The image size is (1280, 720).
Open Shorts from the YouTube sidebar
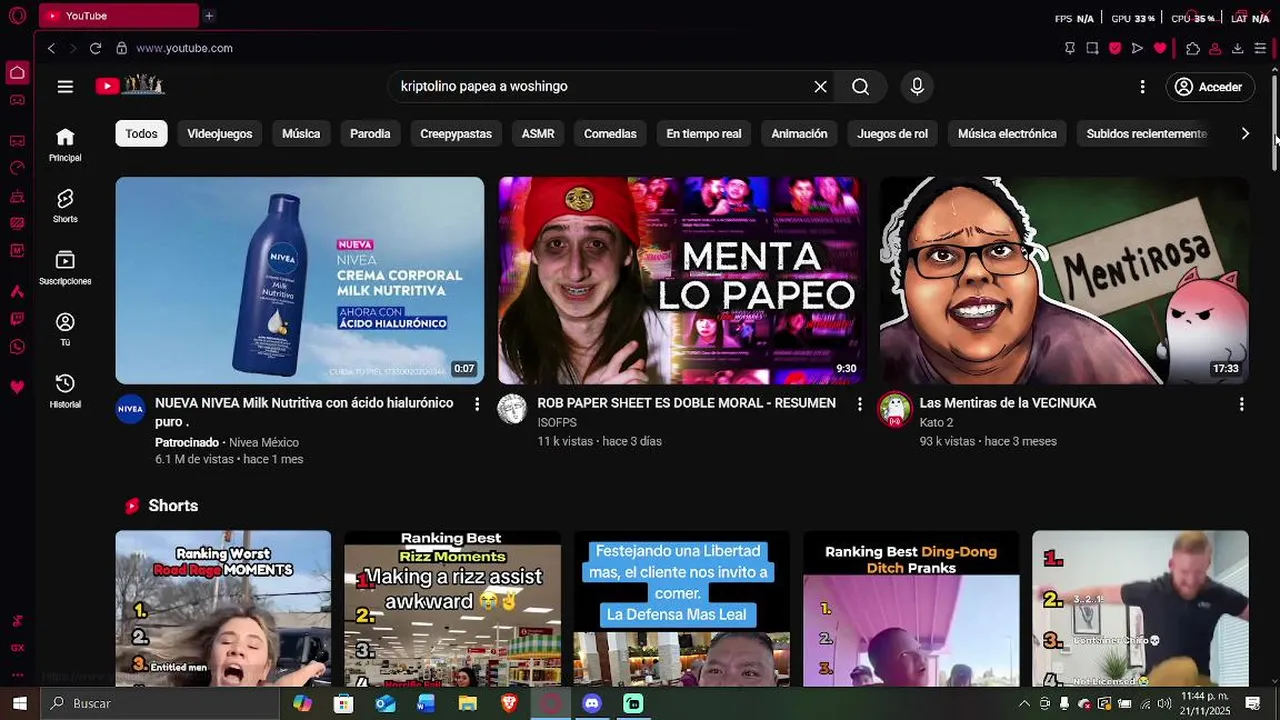click(x=65, y=206)
